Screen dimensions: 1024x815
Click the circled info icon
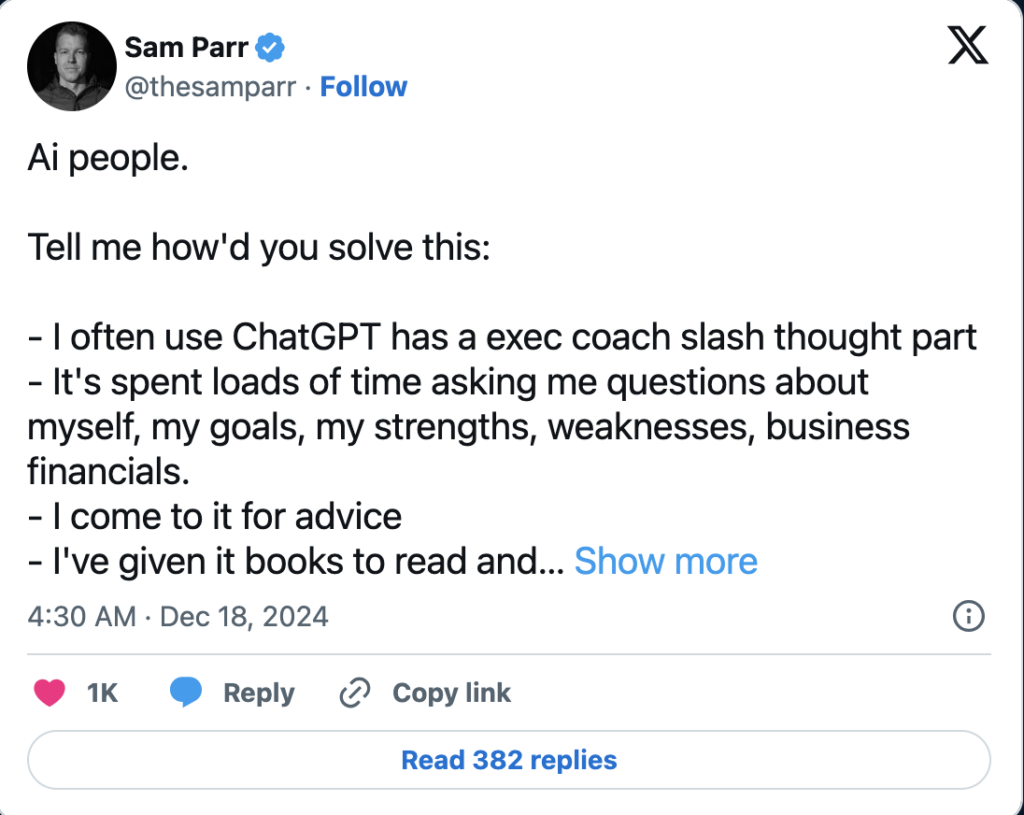(968, 616)
